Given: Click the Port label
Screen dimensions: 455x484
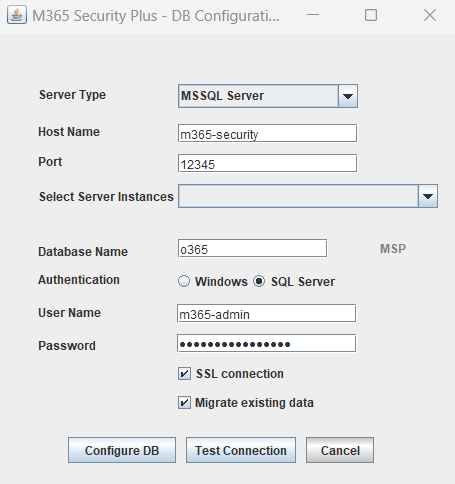Looking at the screenshot, I should click(50, 162).
